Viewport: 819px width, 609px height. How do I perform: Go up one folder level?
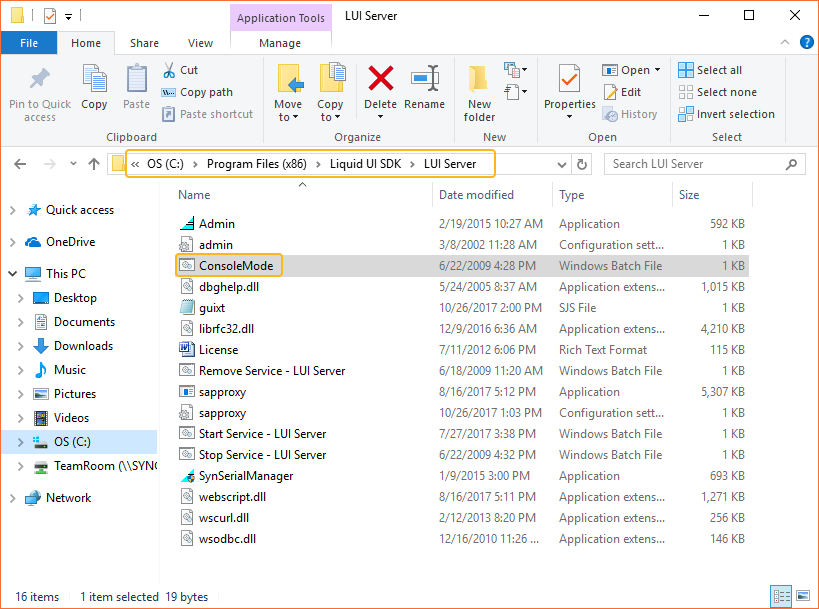pos(94,165)
